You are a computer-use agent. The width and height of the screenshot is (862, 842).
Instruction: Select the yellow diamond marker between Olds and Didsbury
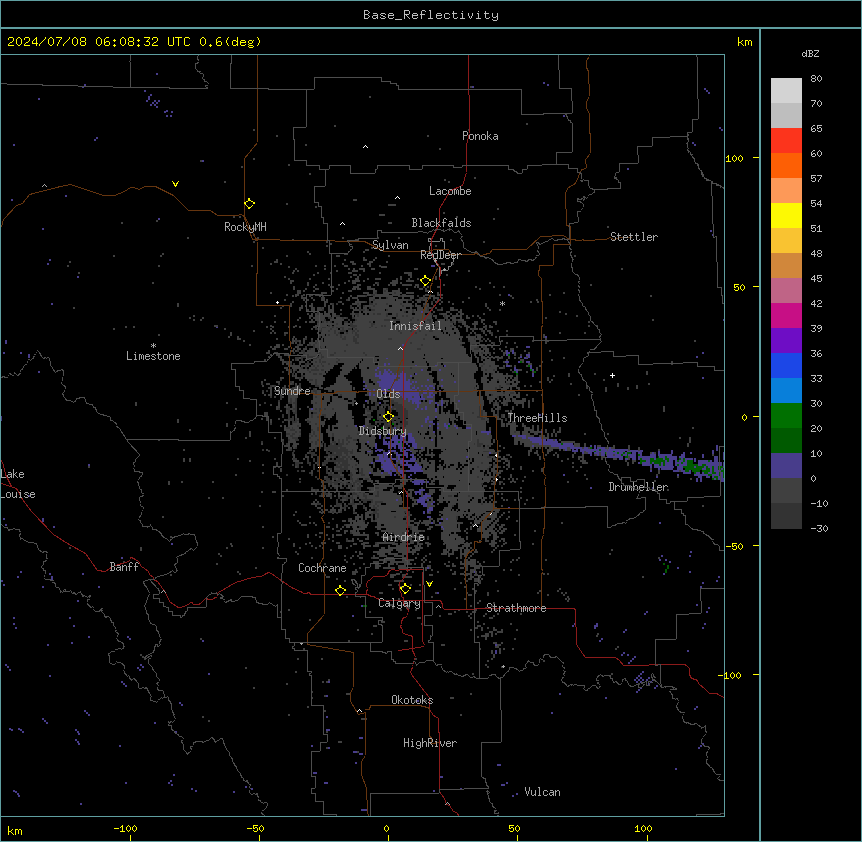click(x=389, y=417)
